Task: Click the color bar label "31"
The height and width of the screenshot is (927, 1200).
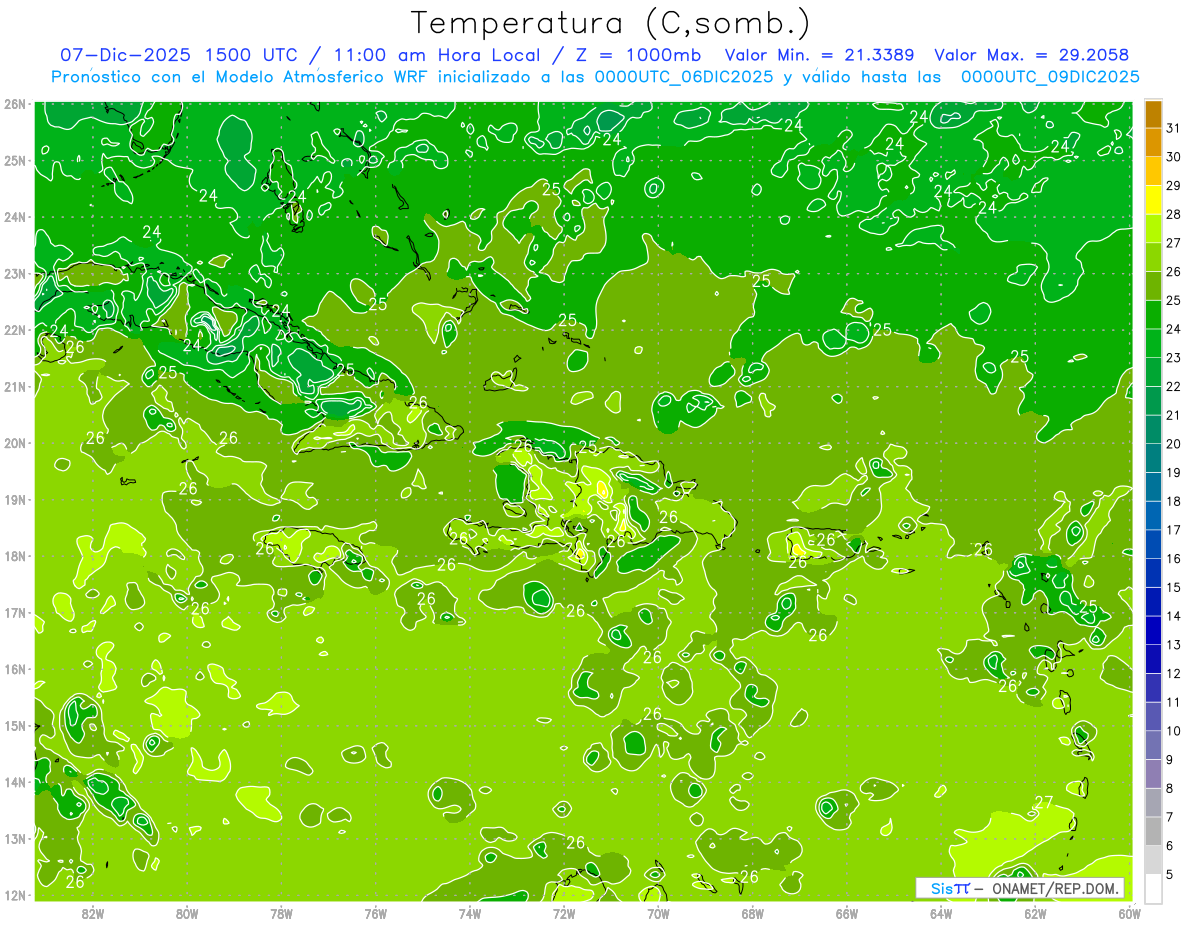Action: (1173, 127)
